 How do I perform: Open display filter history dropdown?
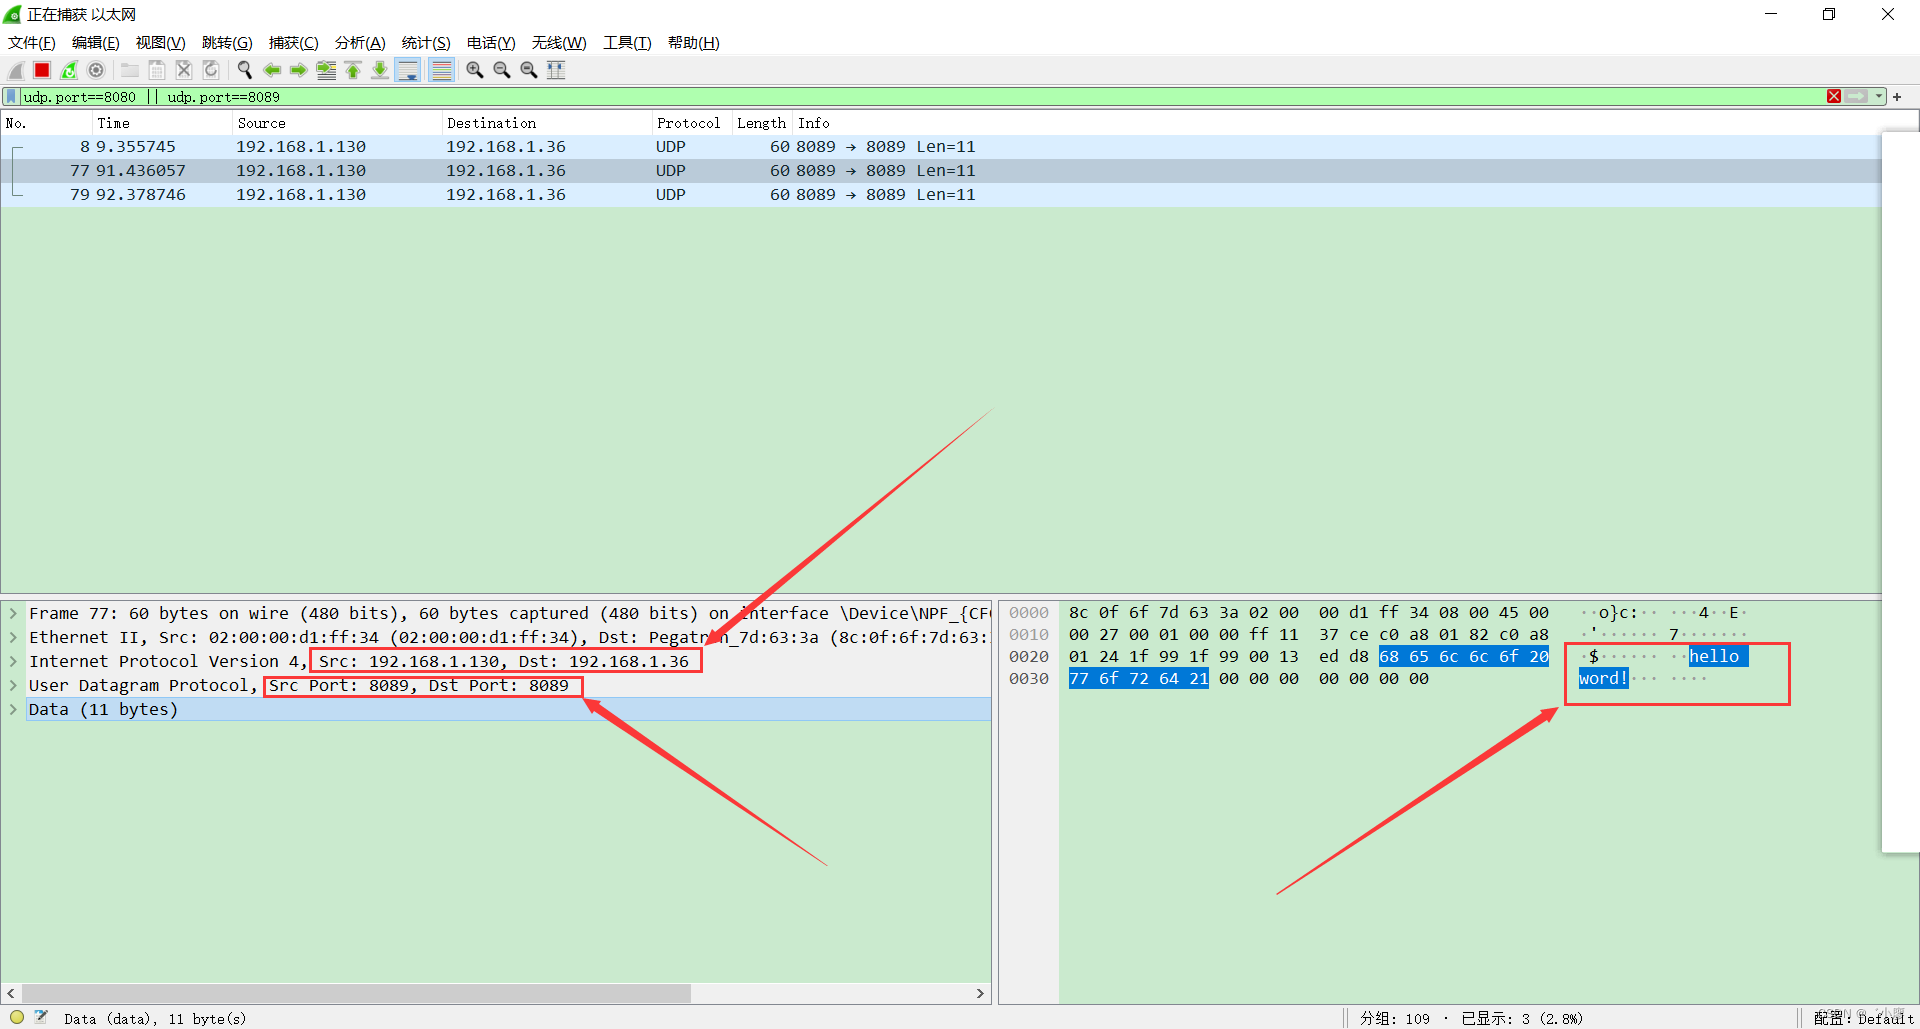click(x=1879, y=97)
